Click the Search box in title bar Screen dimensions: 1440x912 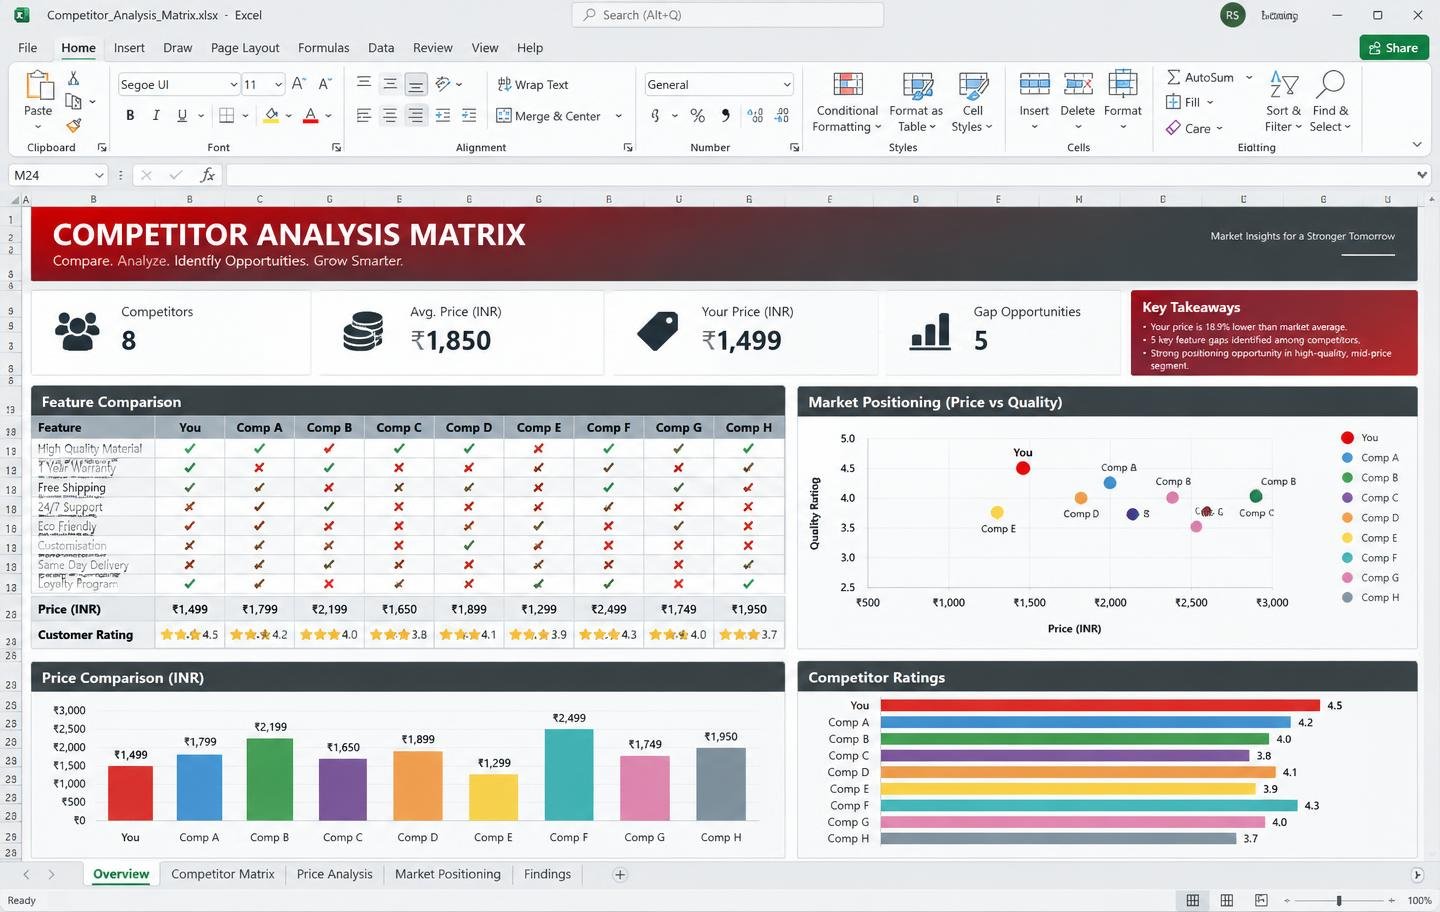pyautogui.click(x=728, y=15)
